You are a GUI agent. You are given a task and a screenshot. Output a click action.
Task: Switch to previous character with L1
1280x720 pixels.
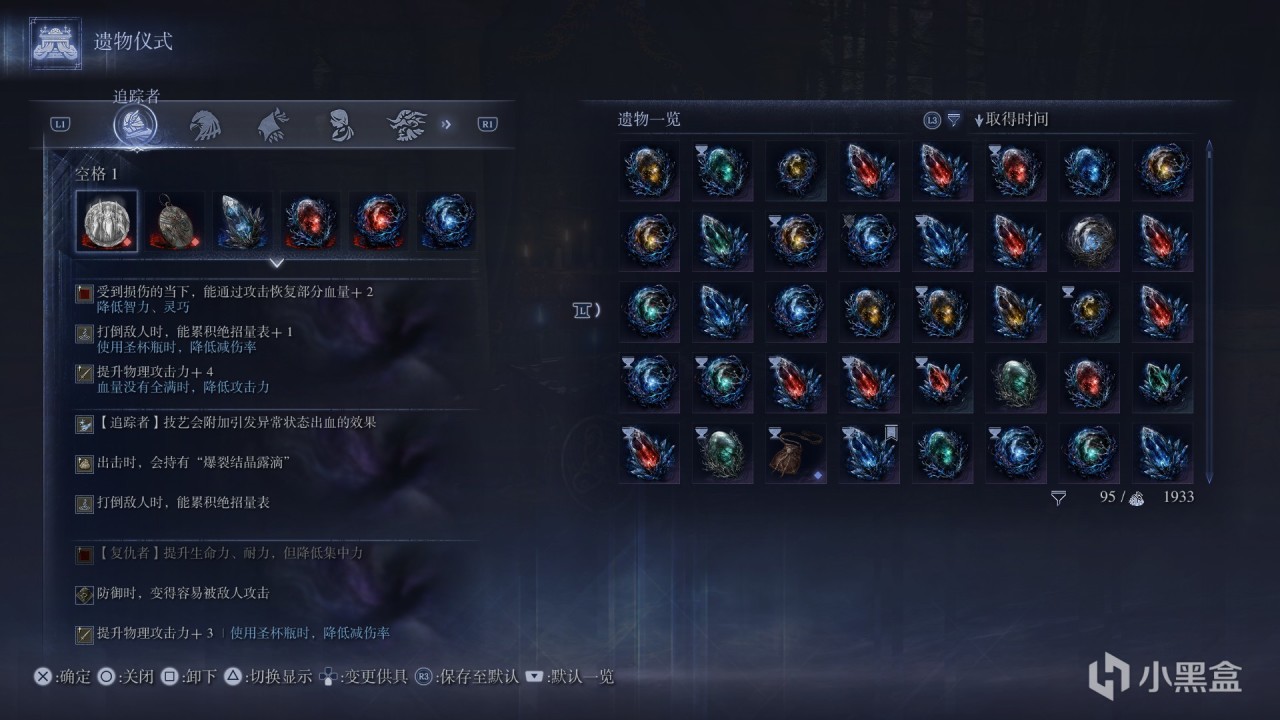point(61,124)
